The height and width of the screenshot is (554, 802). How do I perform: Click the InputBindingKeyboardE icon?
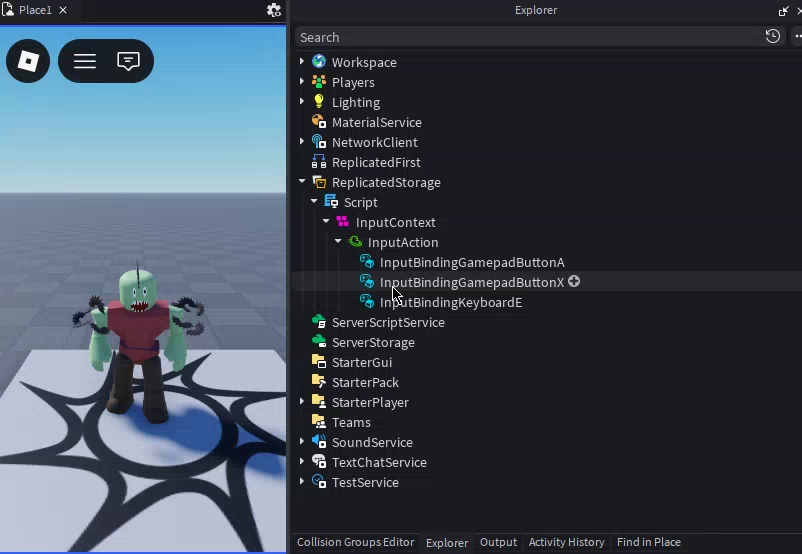coord(367,302)
